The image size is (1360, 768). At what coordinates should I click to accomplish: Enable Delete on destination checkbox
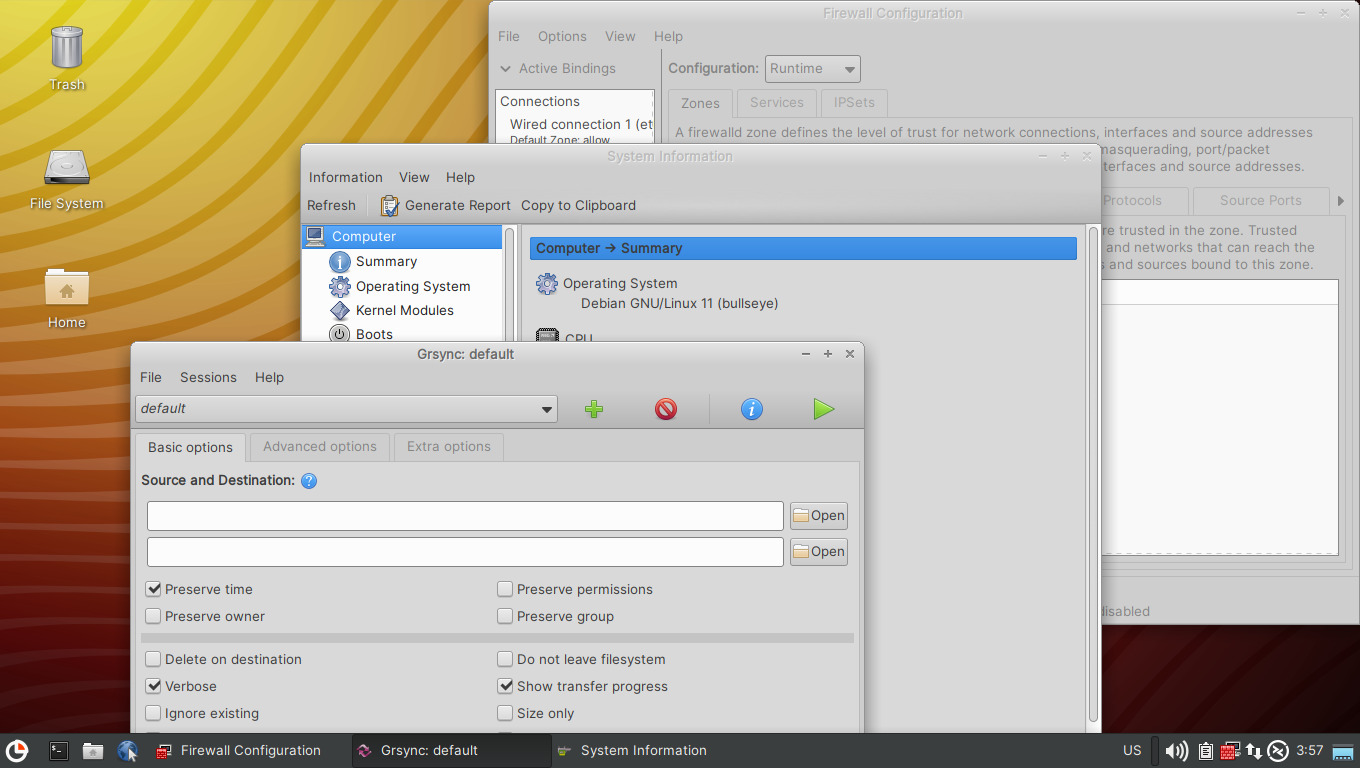pyautogui.click(x=154, y=660)
